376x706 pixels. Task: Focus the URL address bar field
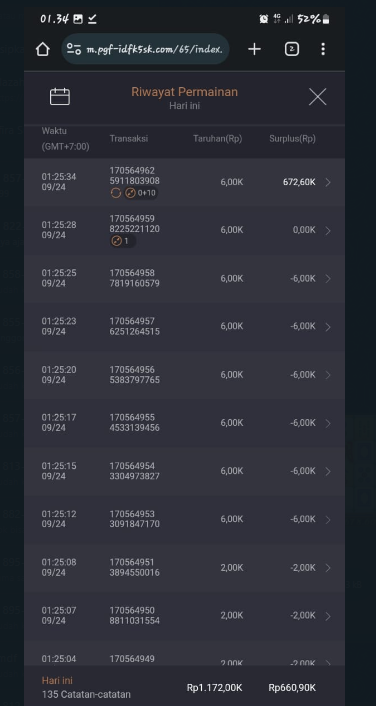(x=145, y=49)
